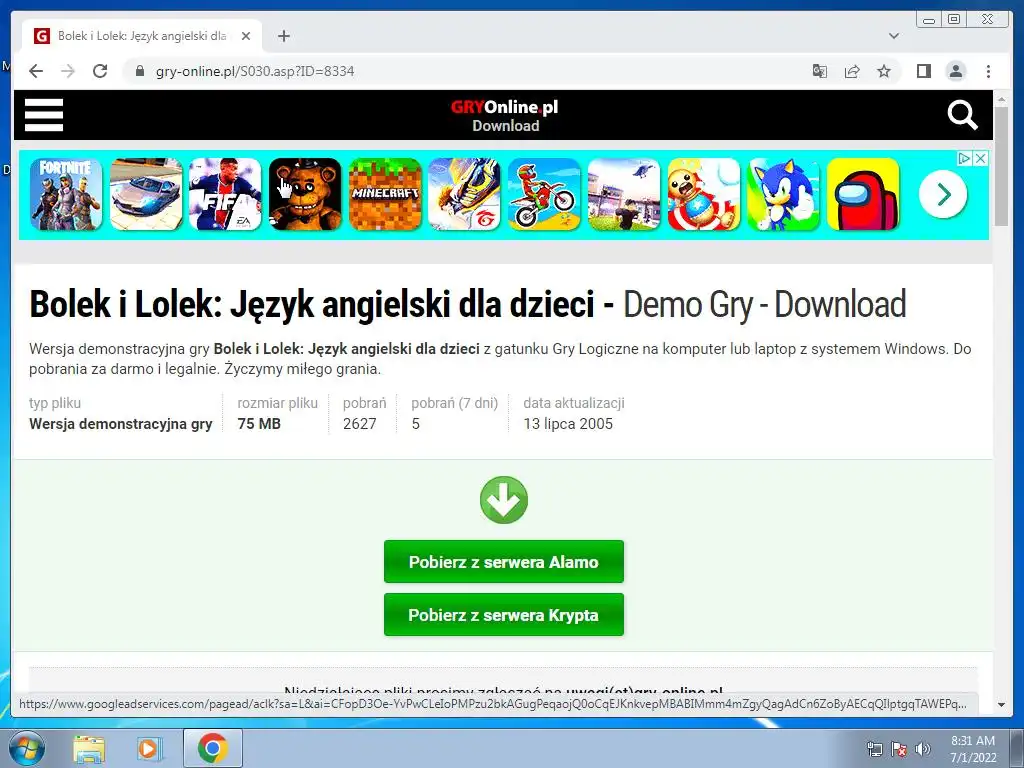Click the scrollbar up arrow
Image resolution: width=1024 pixels, height=768 pixels.
coord(1000,99)
